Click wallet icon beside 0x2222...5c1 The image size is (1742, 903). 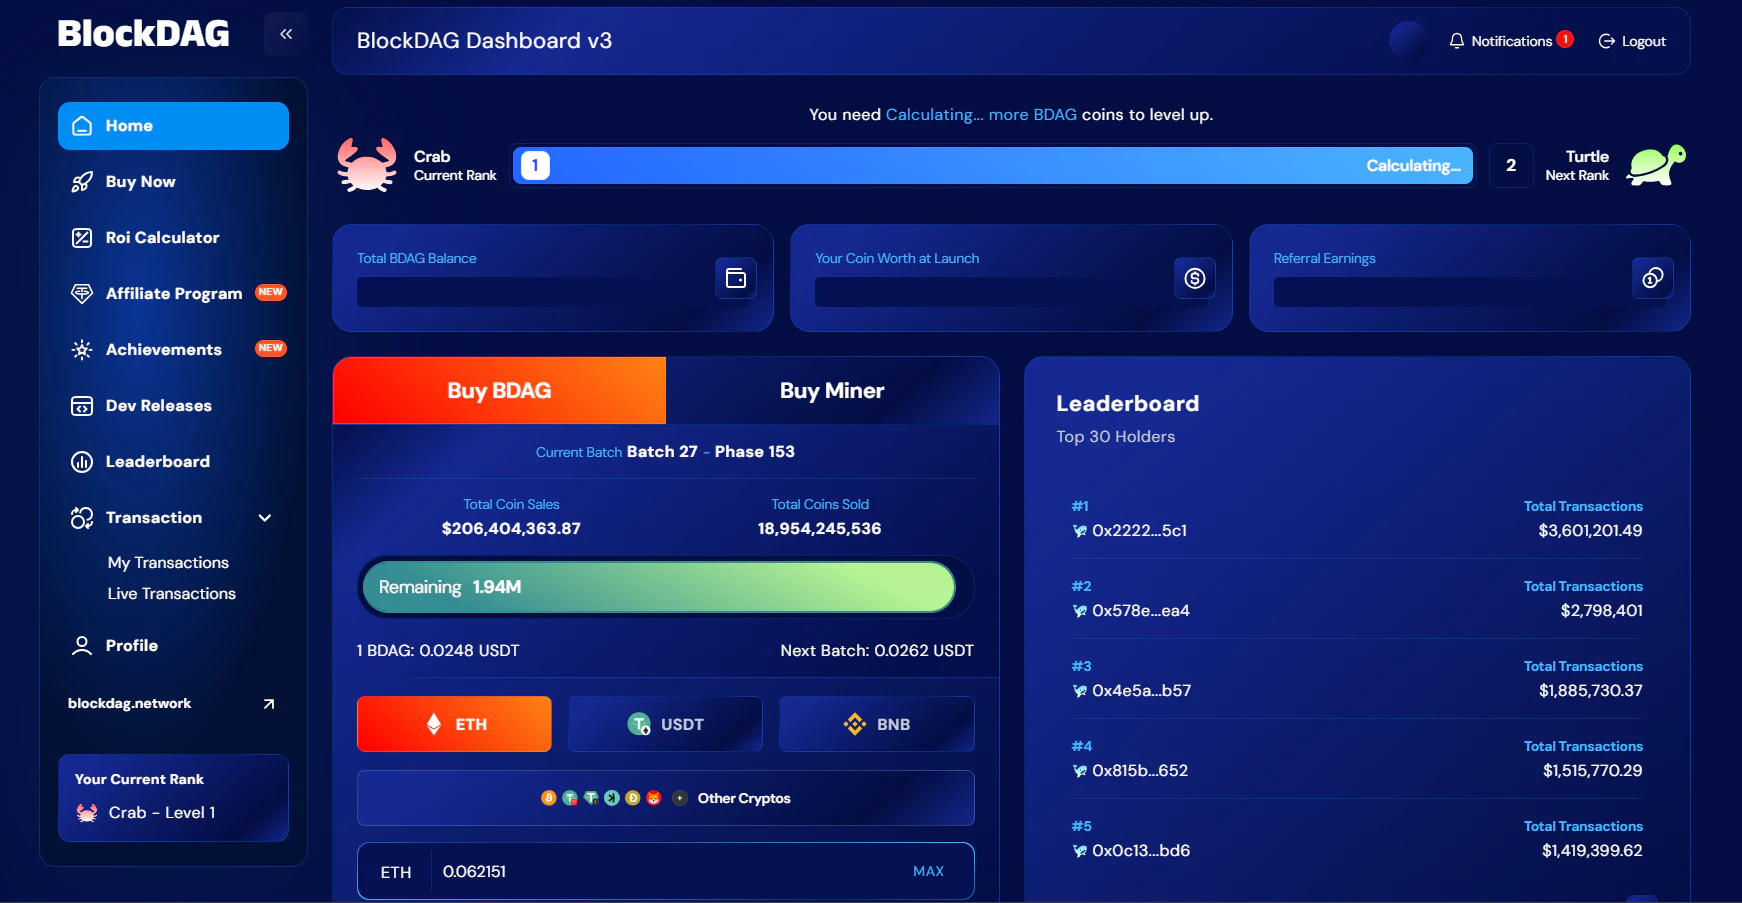pyautogui.click(x=1080, y=531)
